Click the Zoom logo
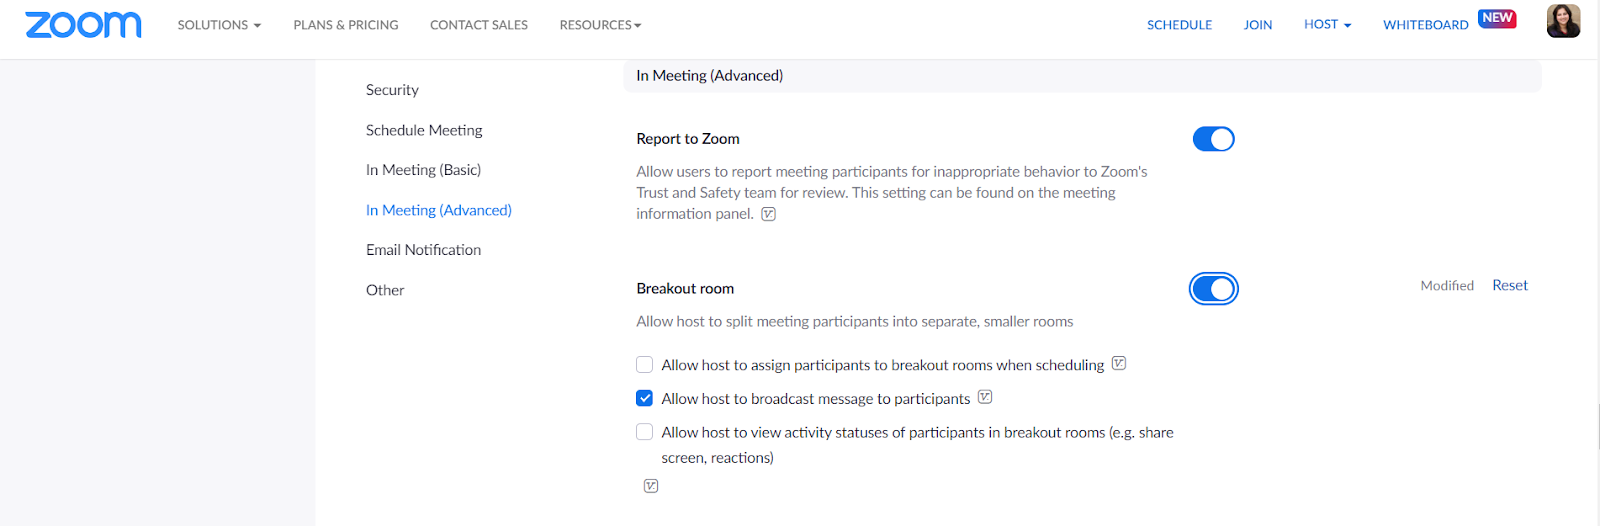The width and height of the screenshot is (1600, 526). click(x=83, y=25)
